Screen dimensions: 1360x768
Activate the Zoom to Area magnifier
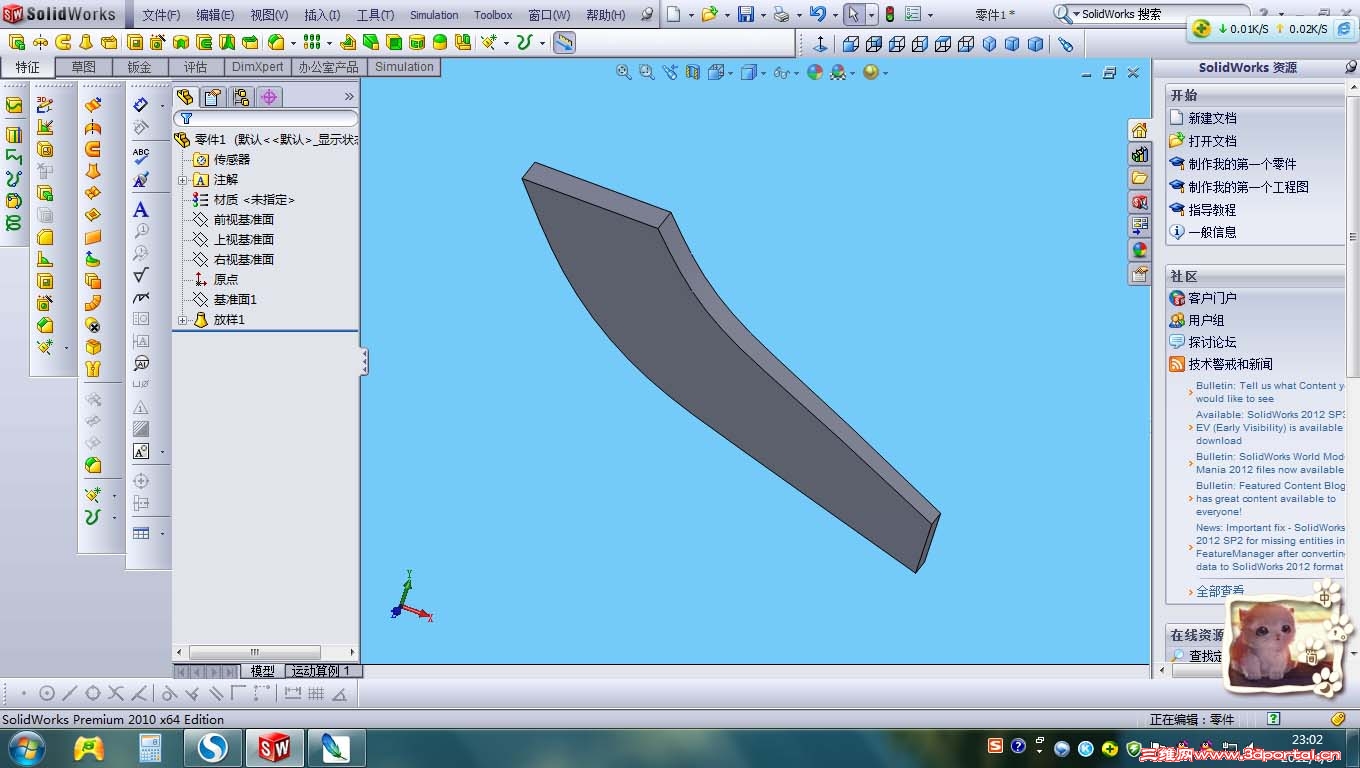point(647,72)
